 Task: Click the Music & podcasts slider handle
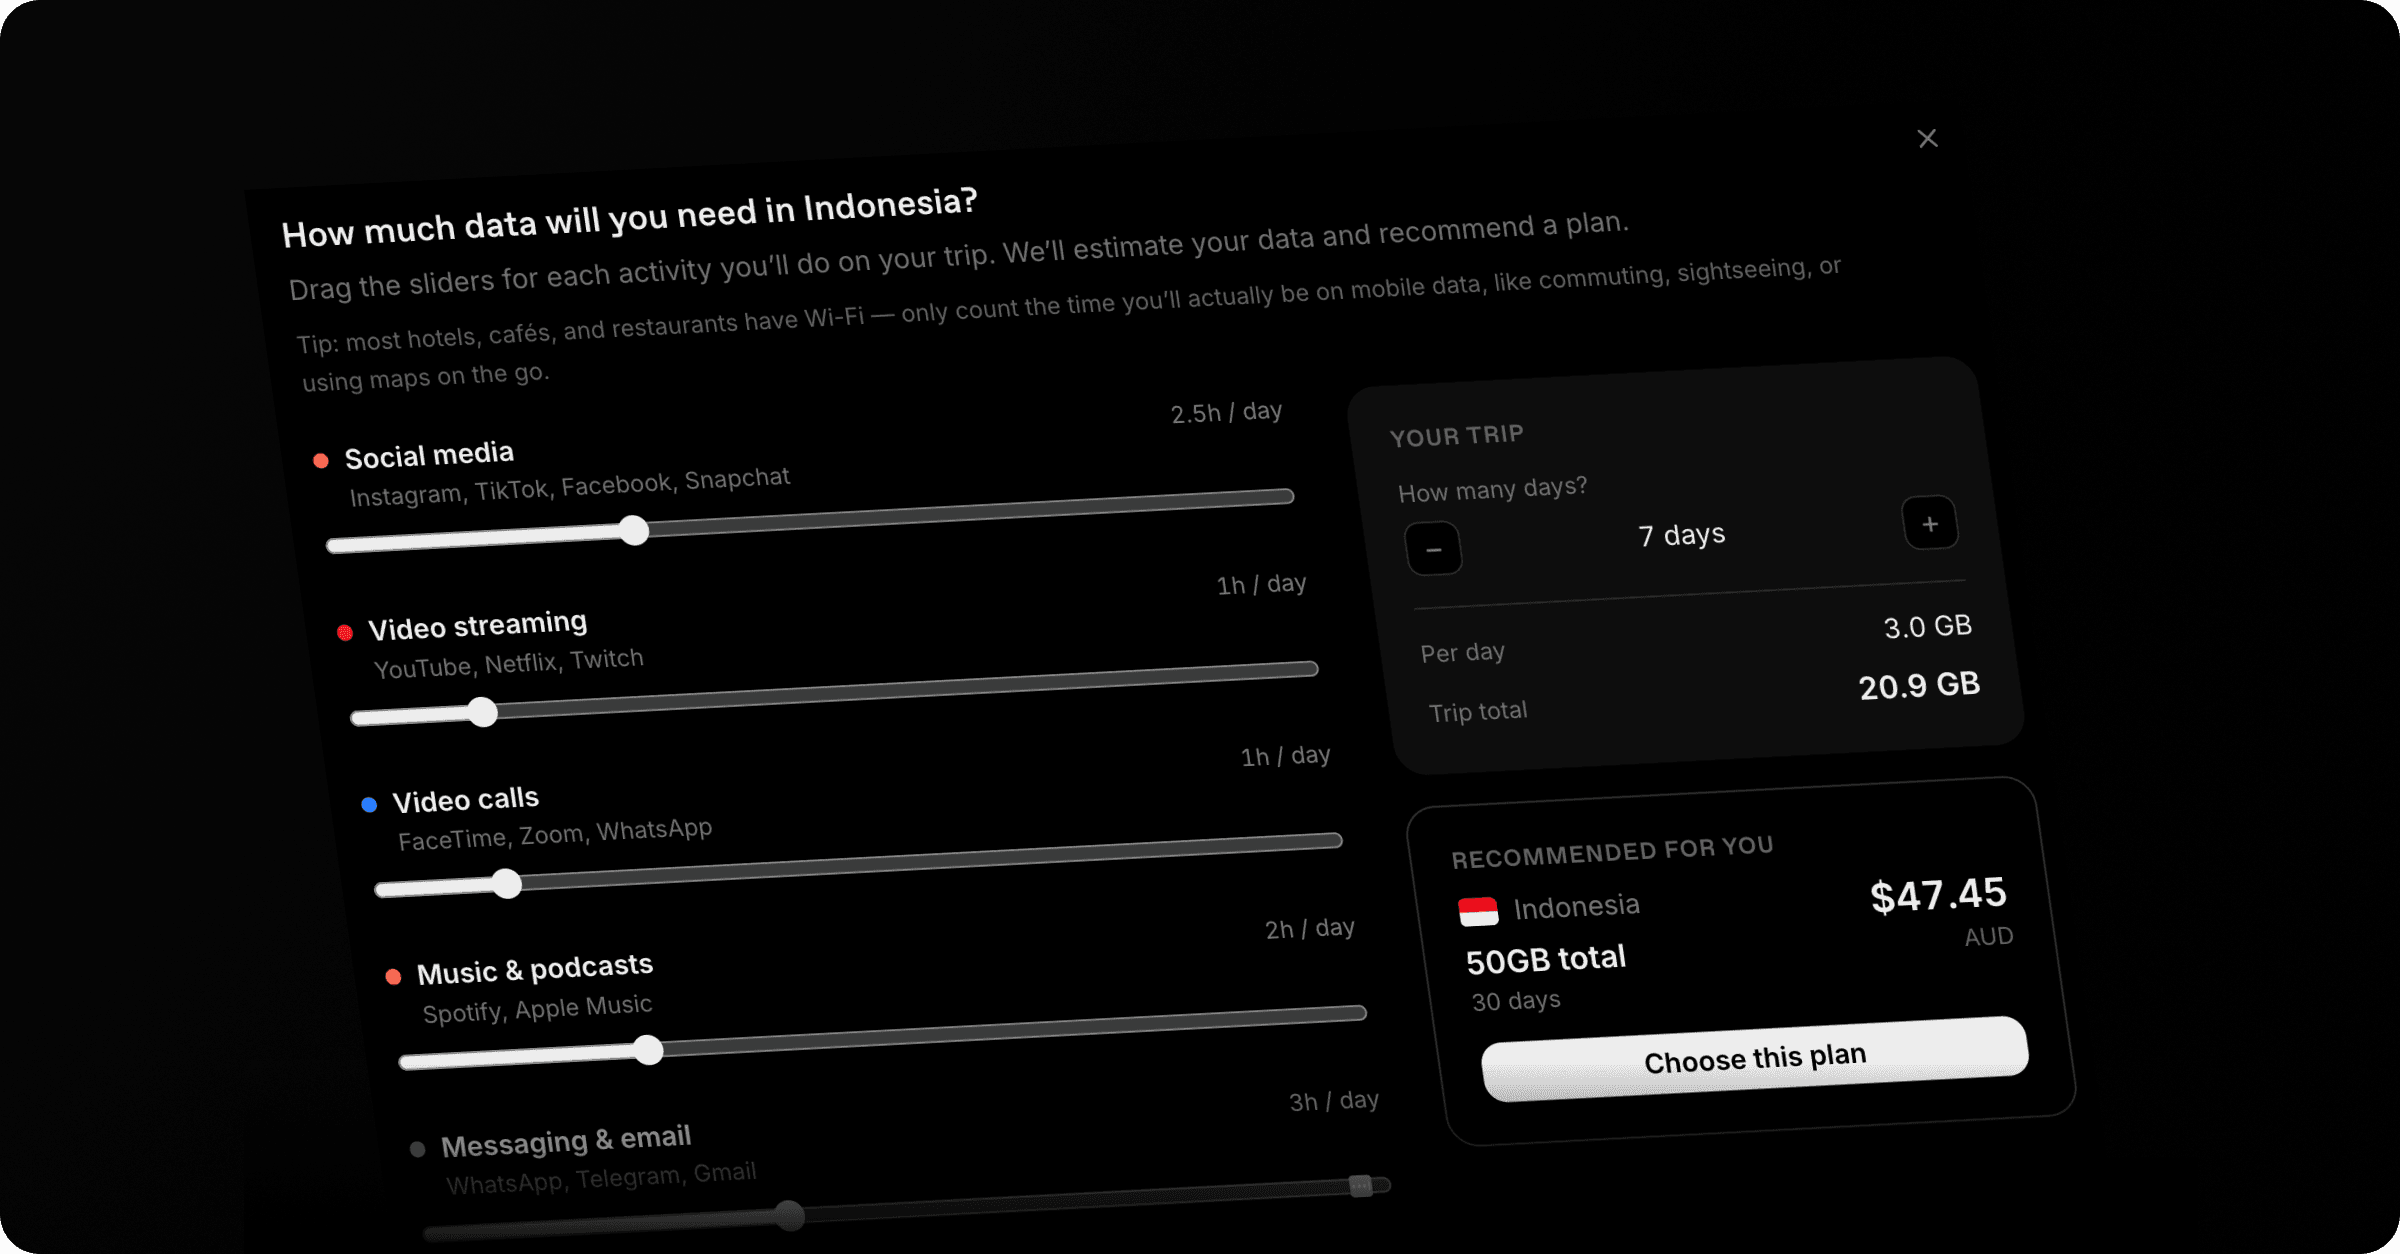coord(649,1050)
